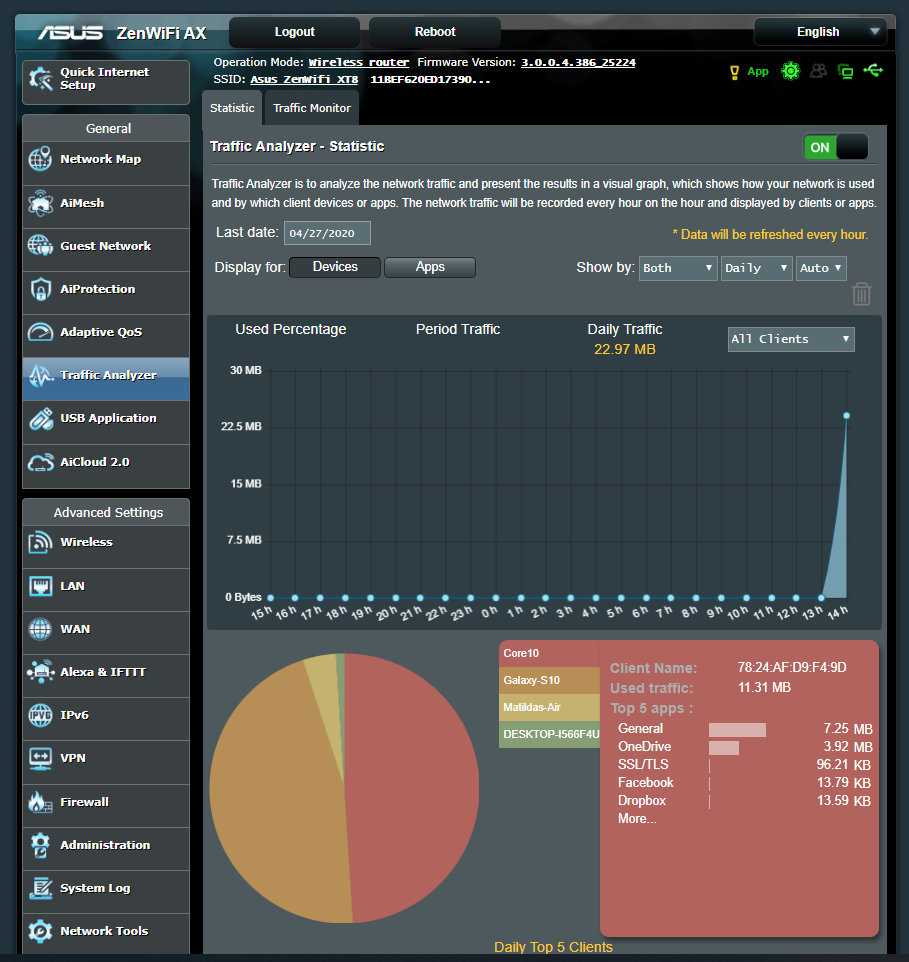
Task: Click the Last date input field
Action: 327,233
